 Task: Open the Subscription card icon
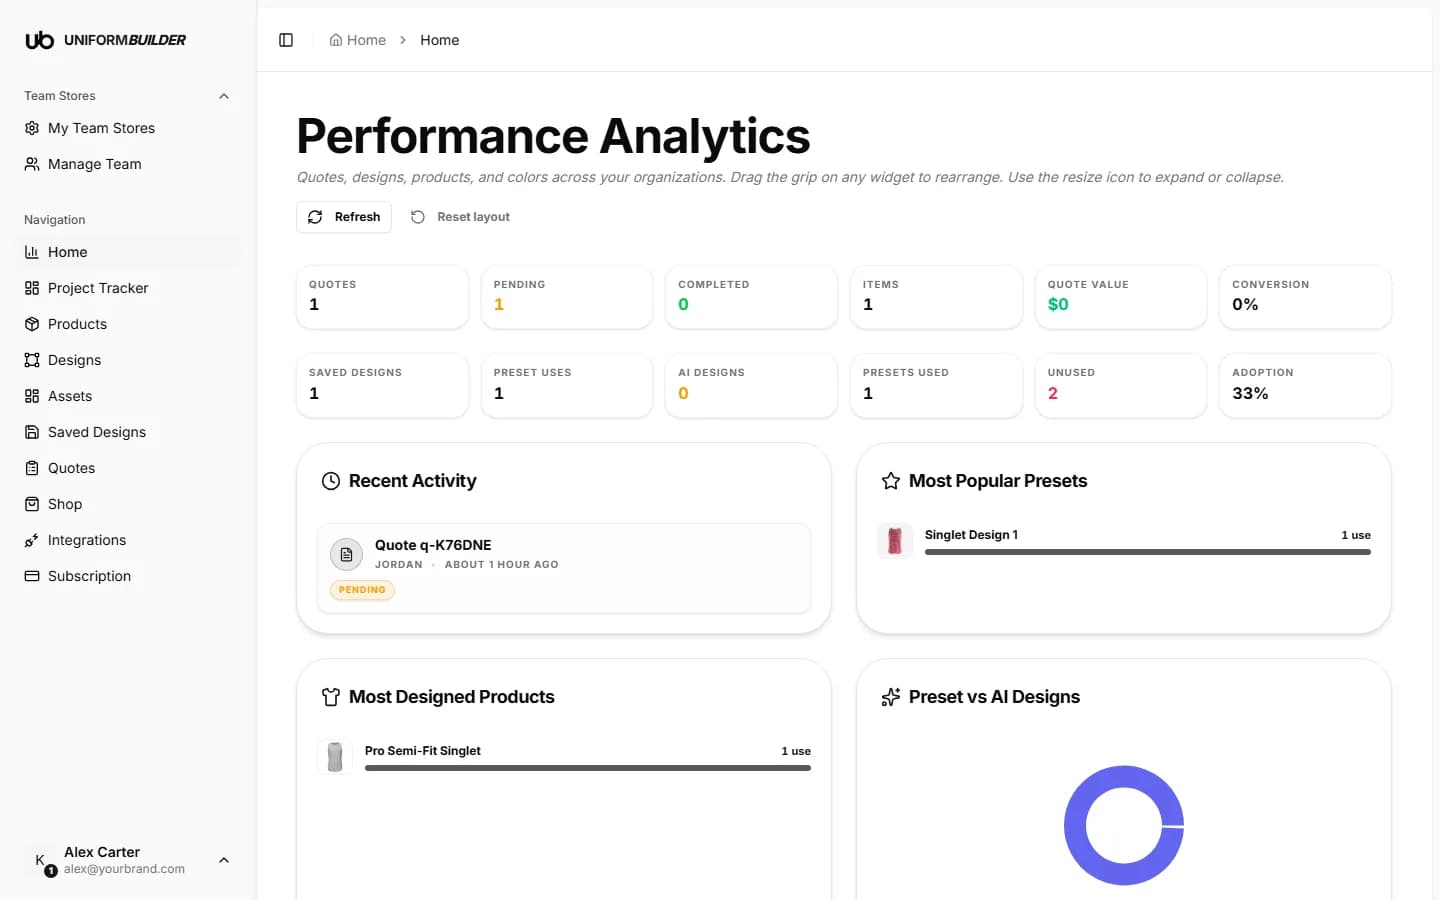[32, 576]
